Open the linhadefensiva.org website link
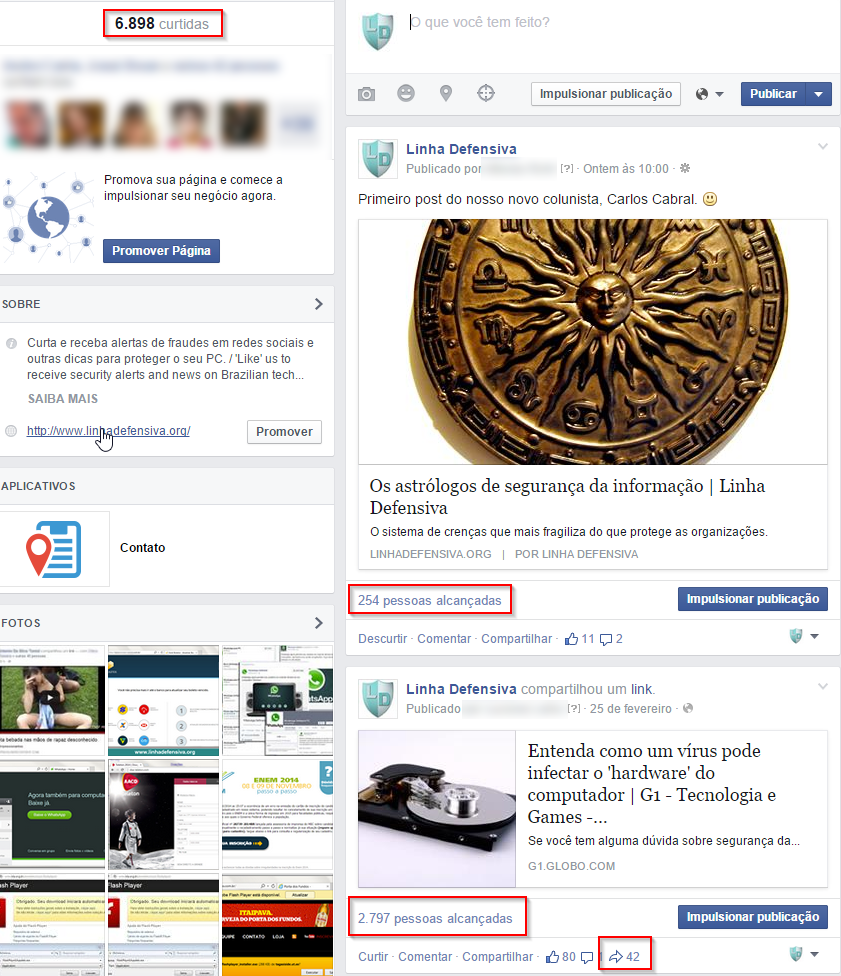This screenshot has height=976, width=841. [x=108, y=431]
